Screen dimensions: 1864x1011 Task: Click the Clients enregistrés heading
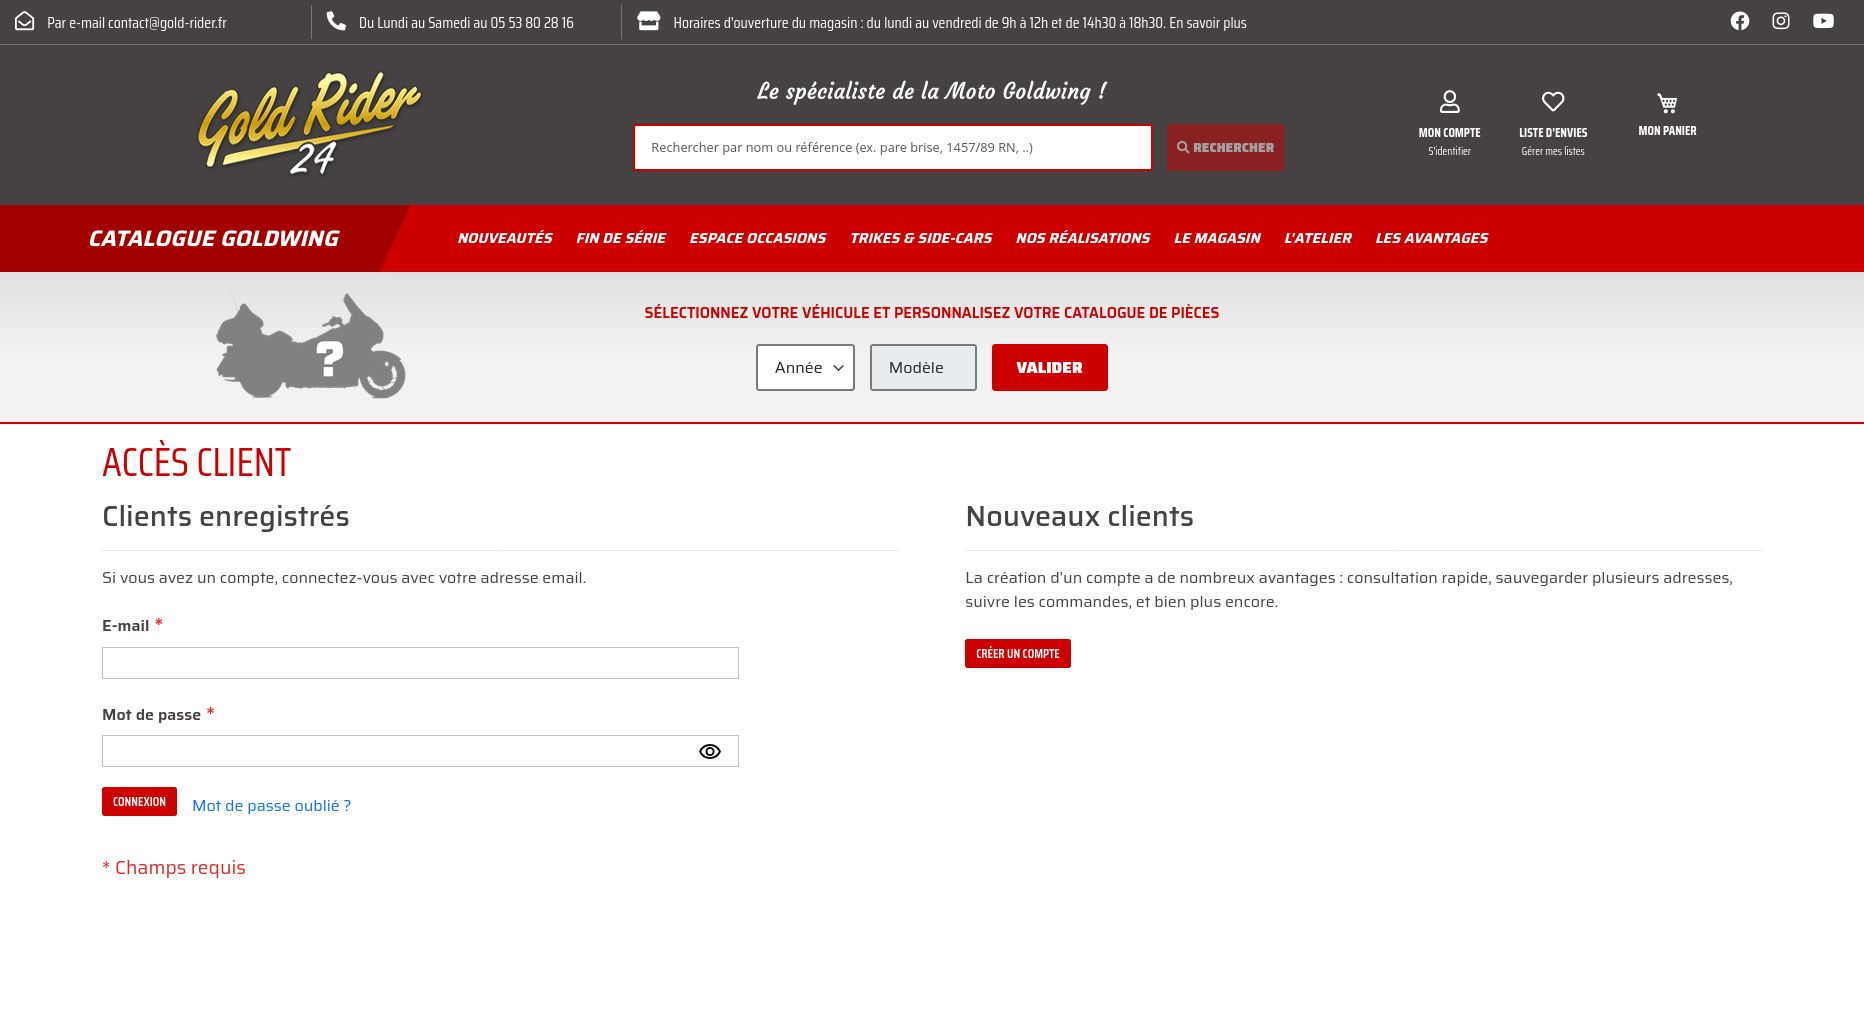[x=226, y=516]
